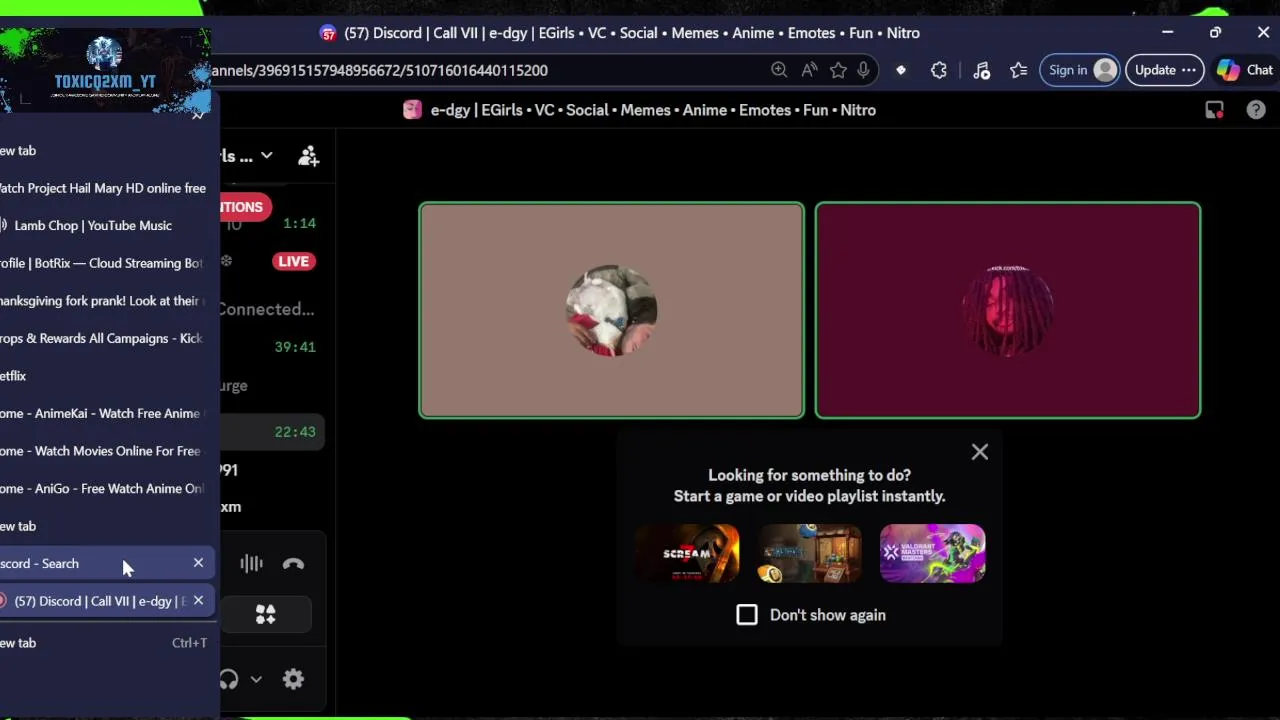This screenshot has height=720, width=1280.
Task: Click the red LIVE badge
Action: [x=294, y=261]
